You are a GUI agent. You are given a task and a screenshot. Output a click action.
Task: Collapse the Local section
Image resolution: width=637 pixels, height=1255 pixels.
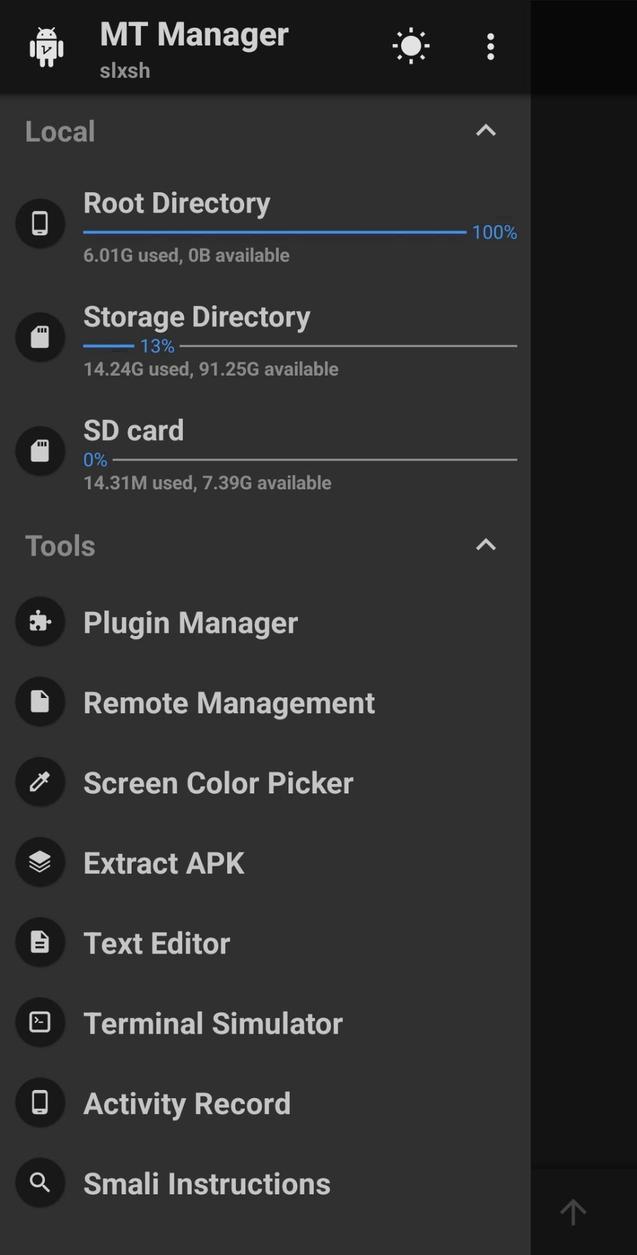485,130
